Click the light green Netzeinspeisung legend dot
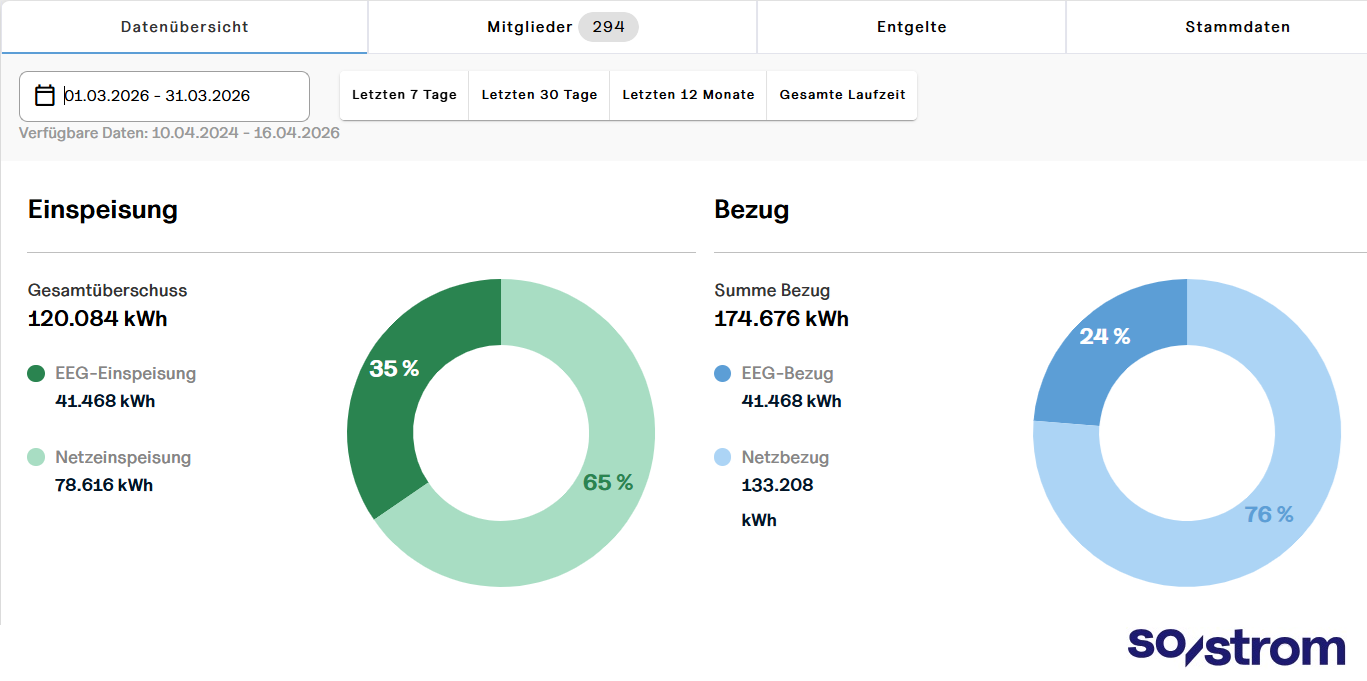 coord(35,457)
